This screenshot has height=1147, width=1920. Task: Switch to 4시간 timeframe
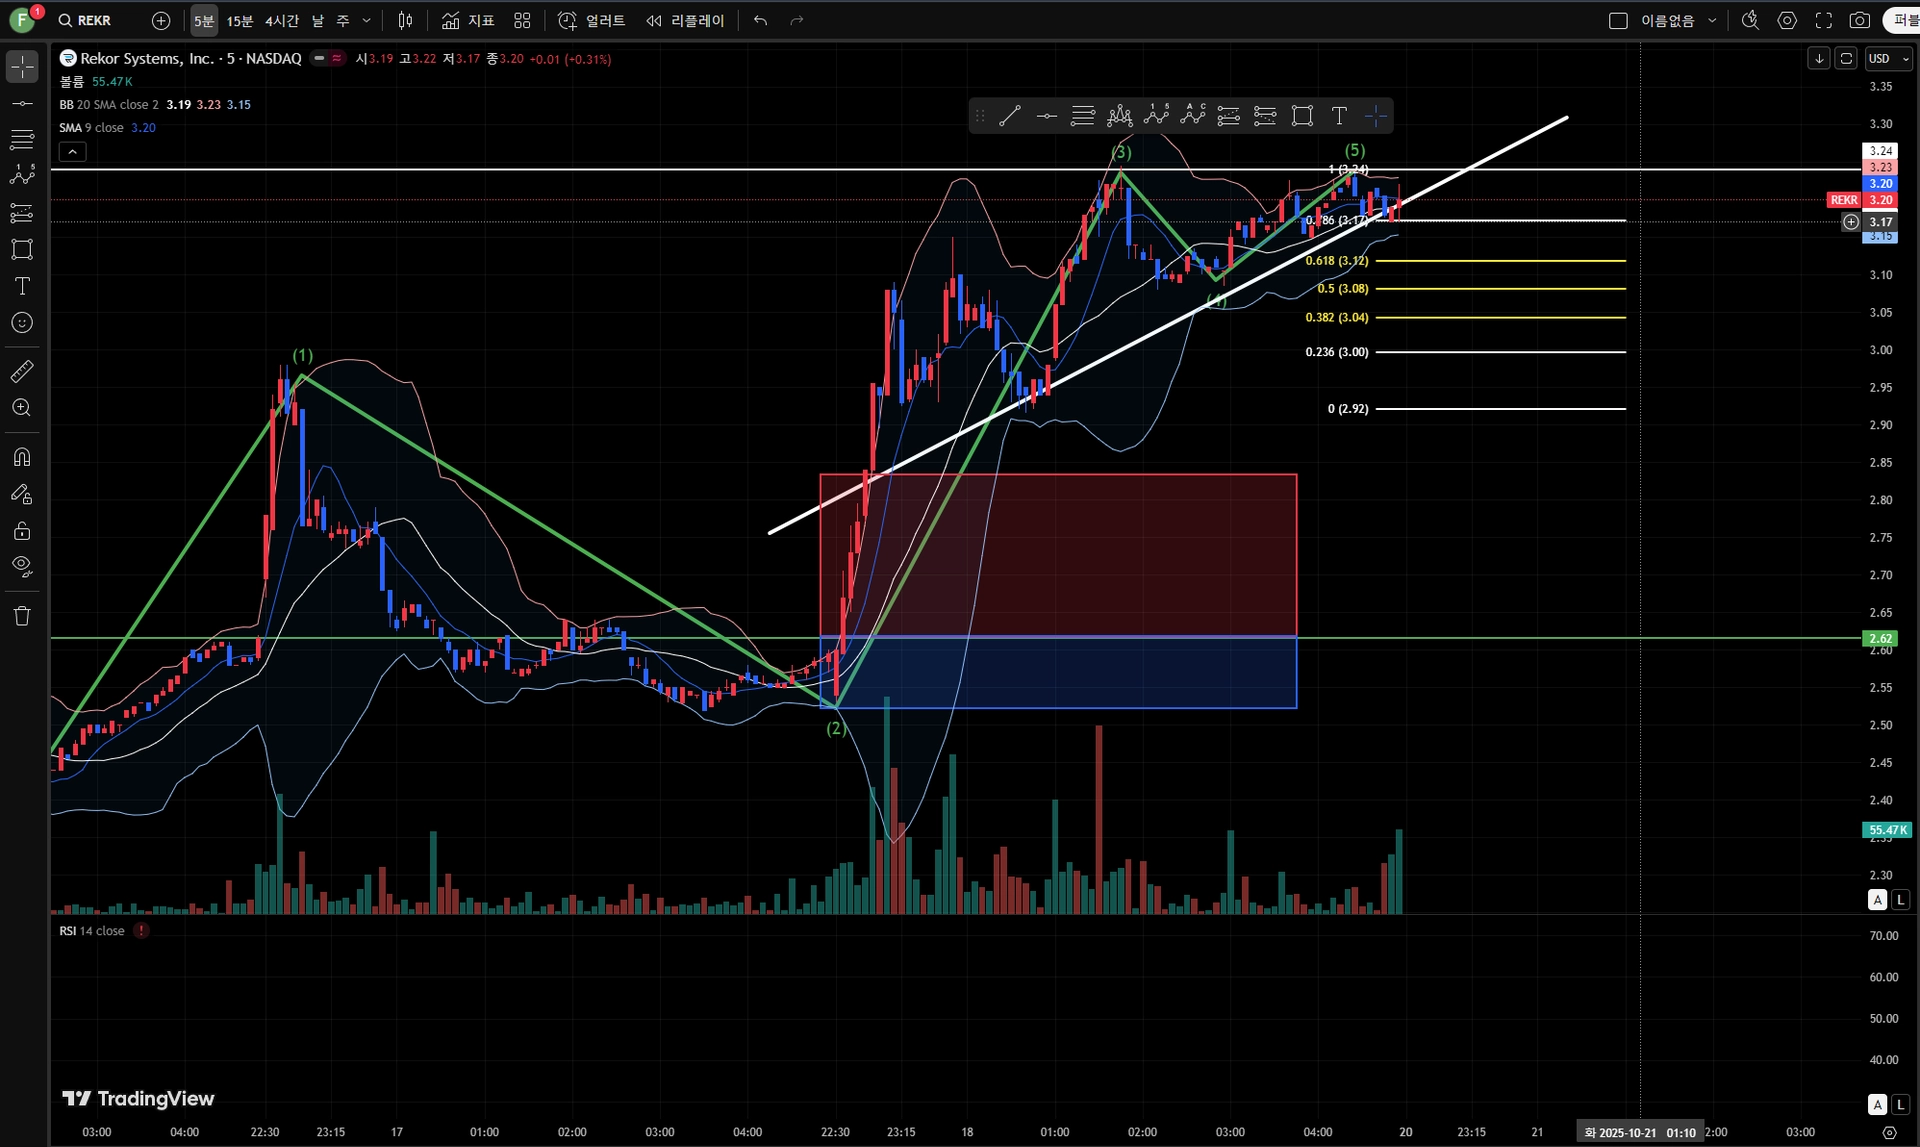[x=282, y=20]
